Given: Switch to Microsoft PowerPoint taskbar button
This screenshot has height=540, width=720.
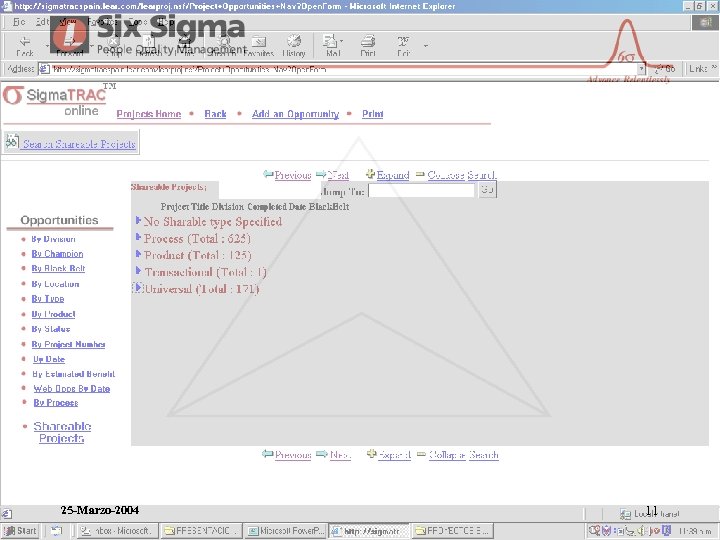Looking at the screenshot, I should point(285,531).
